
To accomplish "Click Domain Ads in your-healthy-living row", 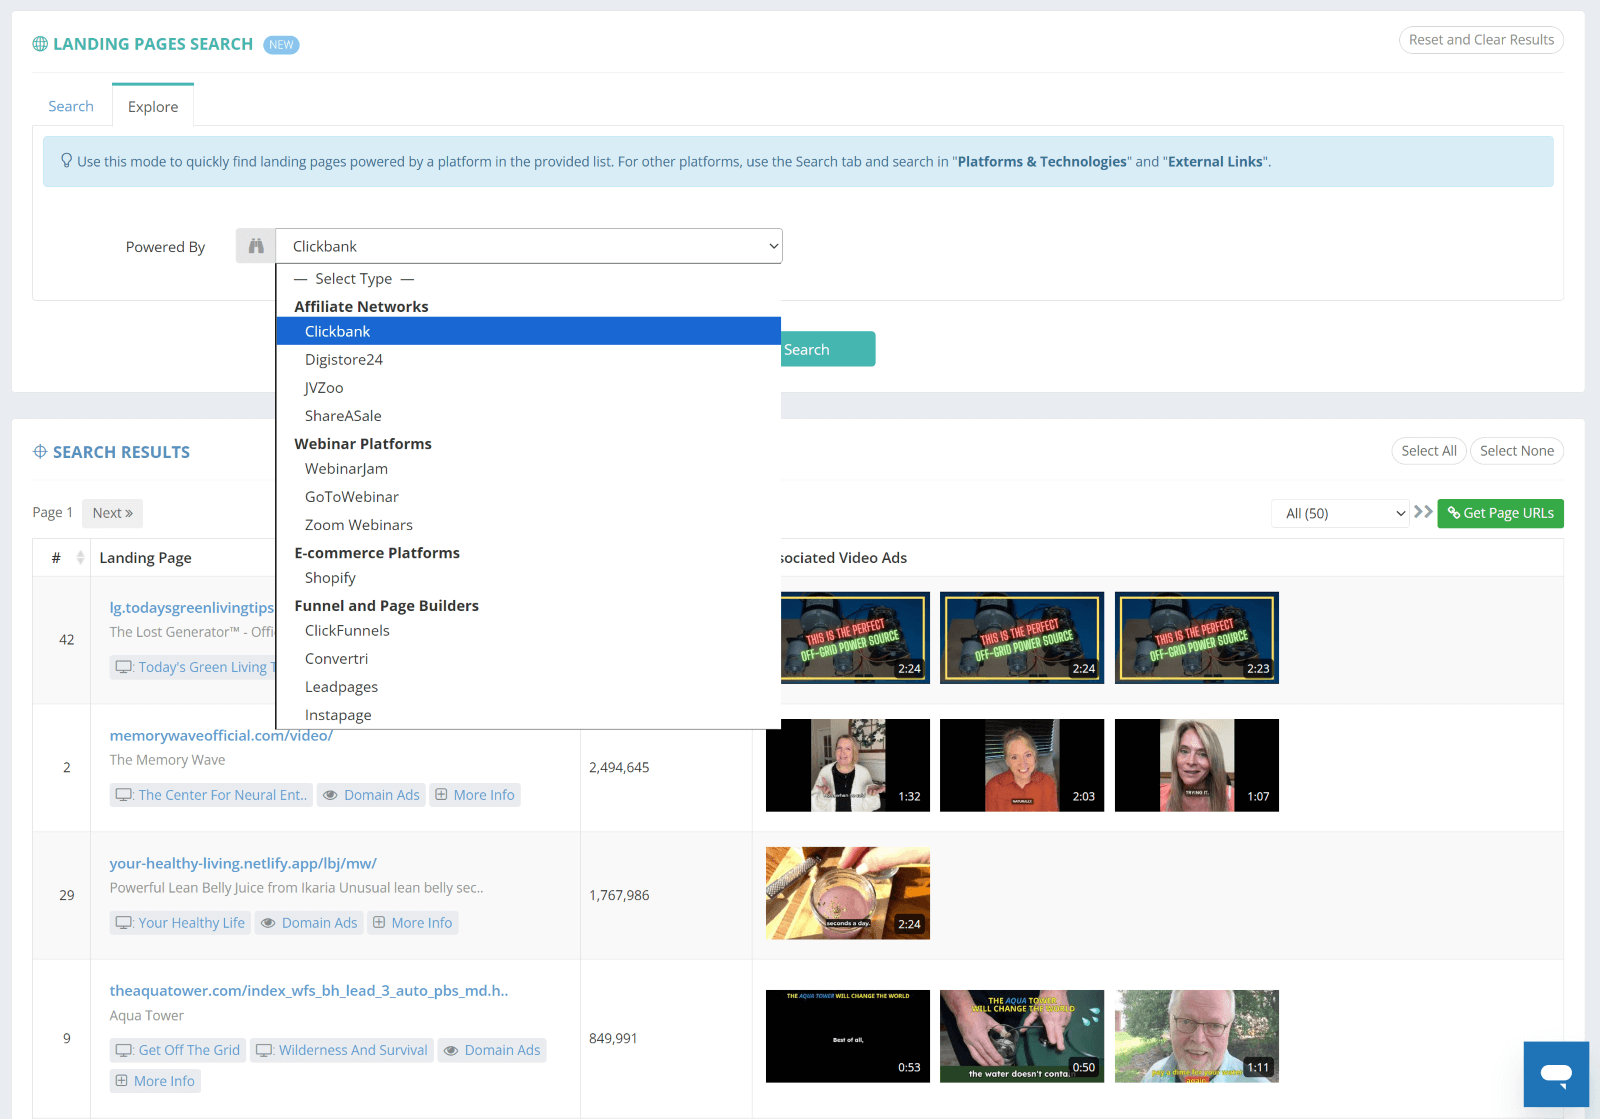I will click(x=309, y=923).
